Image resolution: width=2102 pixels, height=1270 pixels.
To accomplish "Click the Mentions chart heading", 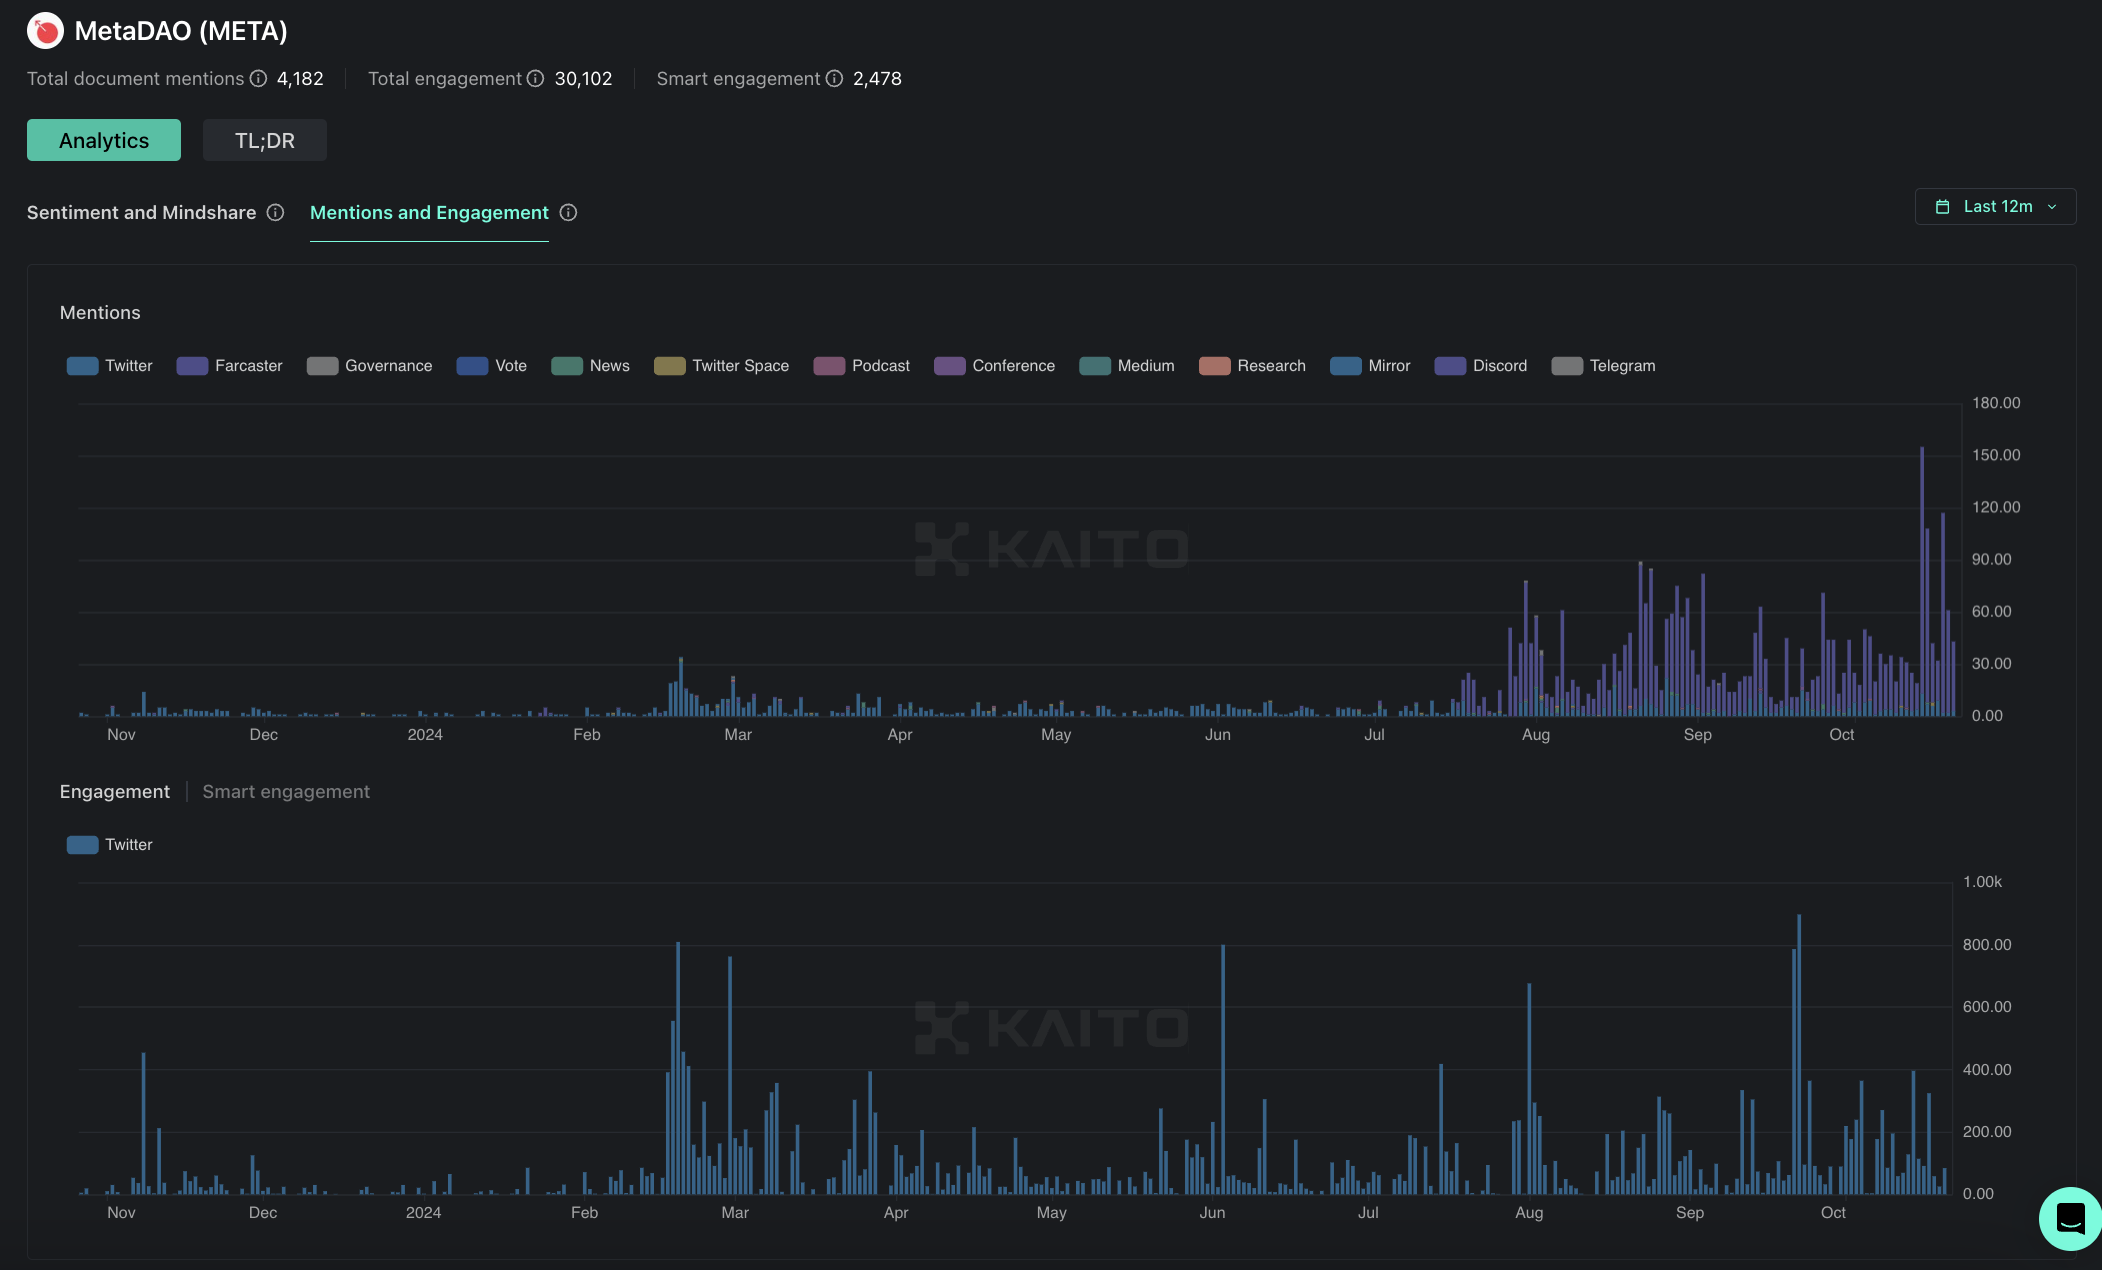I will tap(100, 313).
